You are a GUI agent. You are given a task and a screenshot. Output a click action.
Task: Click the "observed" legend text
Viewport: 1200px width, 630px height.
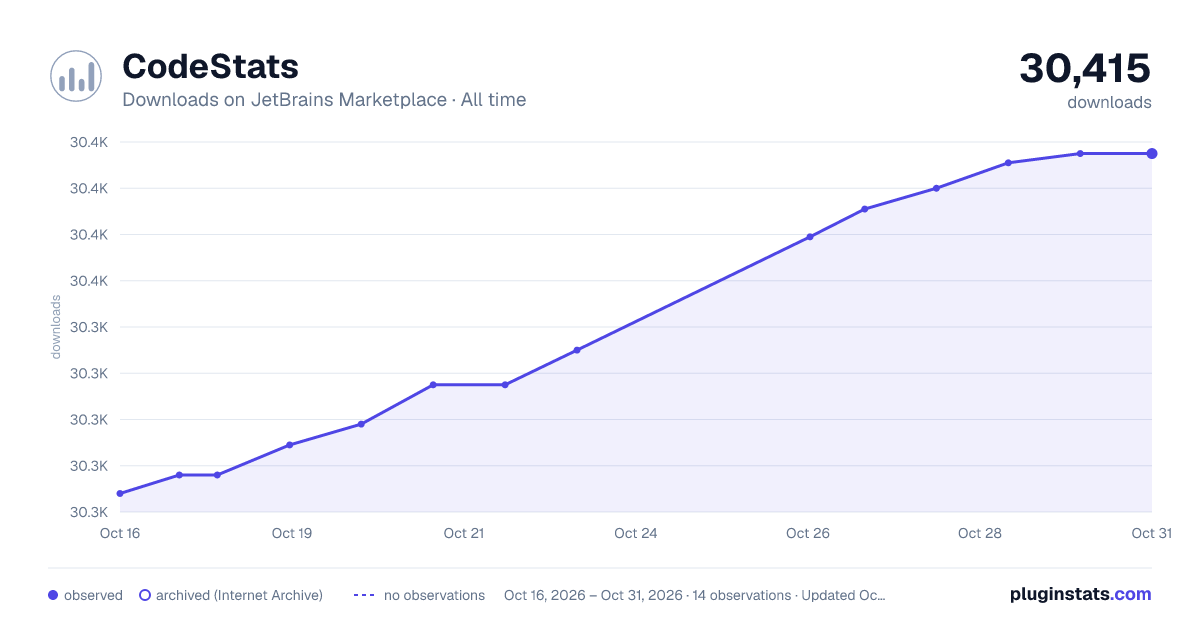pyautogui.click(x=93, y=595)
